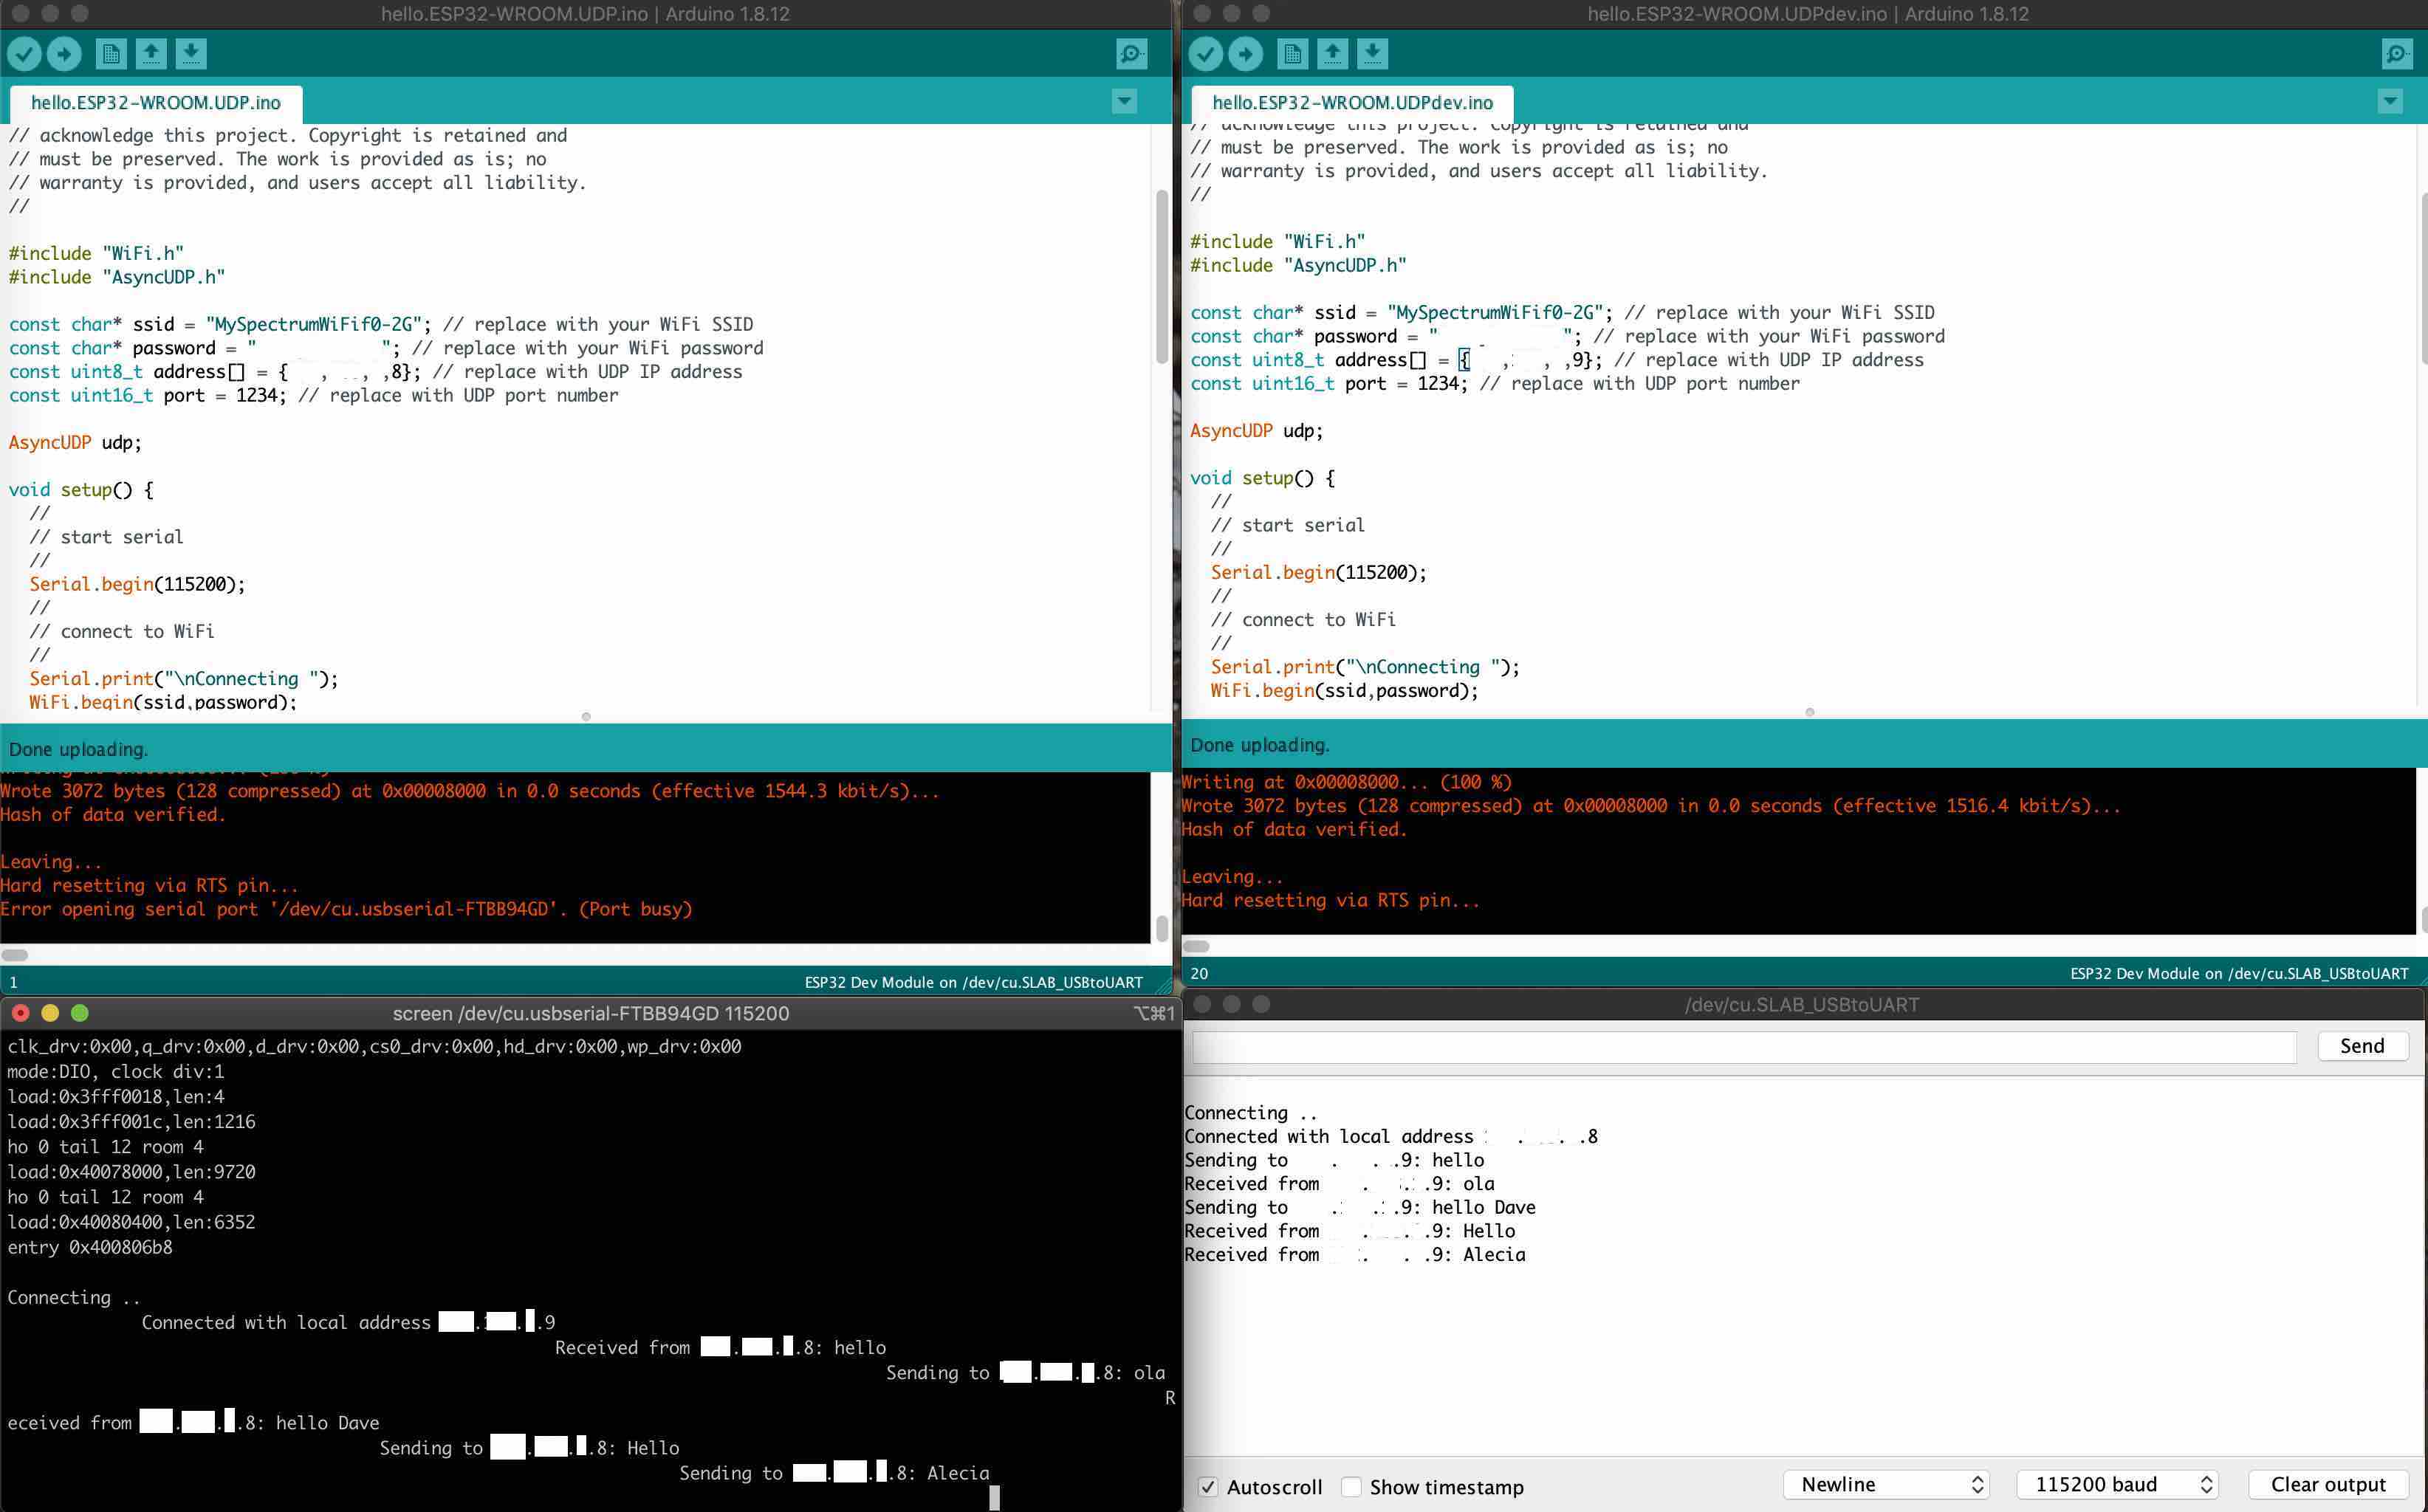
Task: Click 'WiFi.begin(ssid,password);' line in right editor
Action: (1344, 691)
